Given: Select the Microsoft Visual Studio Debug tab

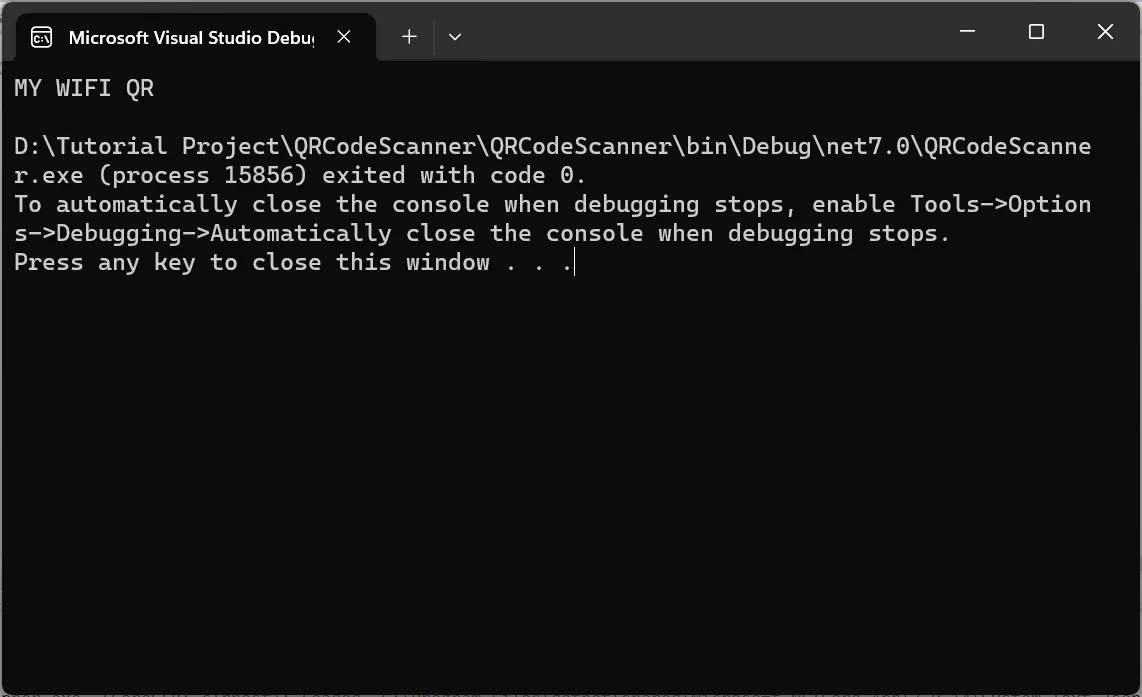Looking at the screenshot, I should [x=190, y=37].
